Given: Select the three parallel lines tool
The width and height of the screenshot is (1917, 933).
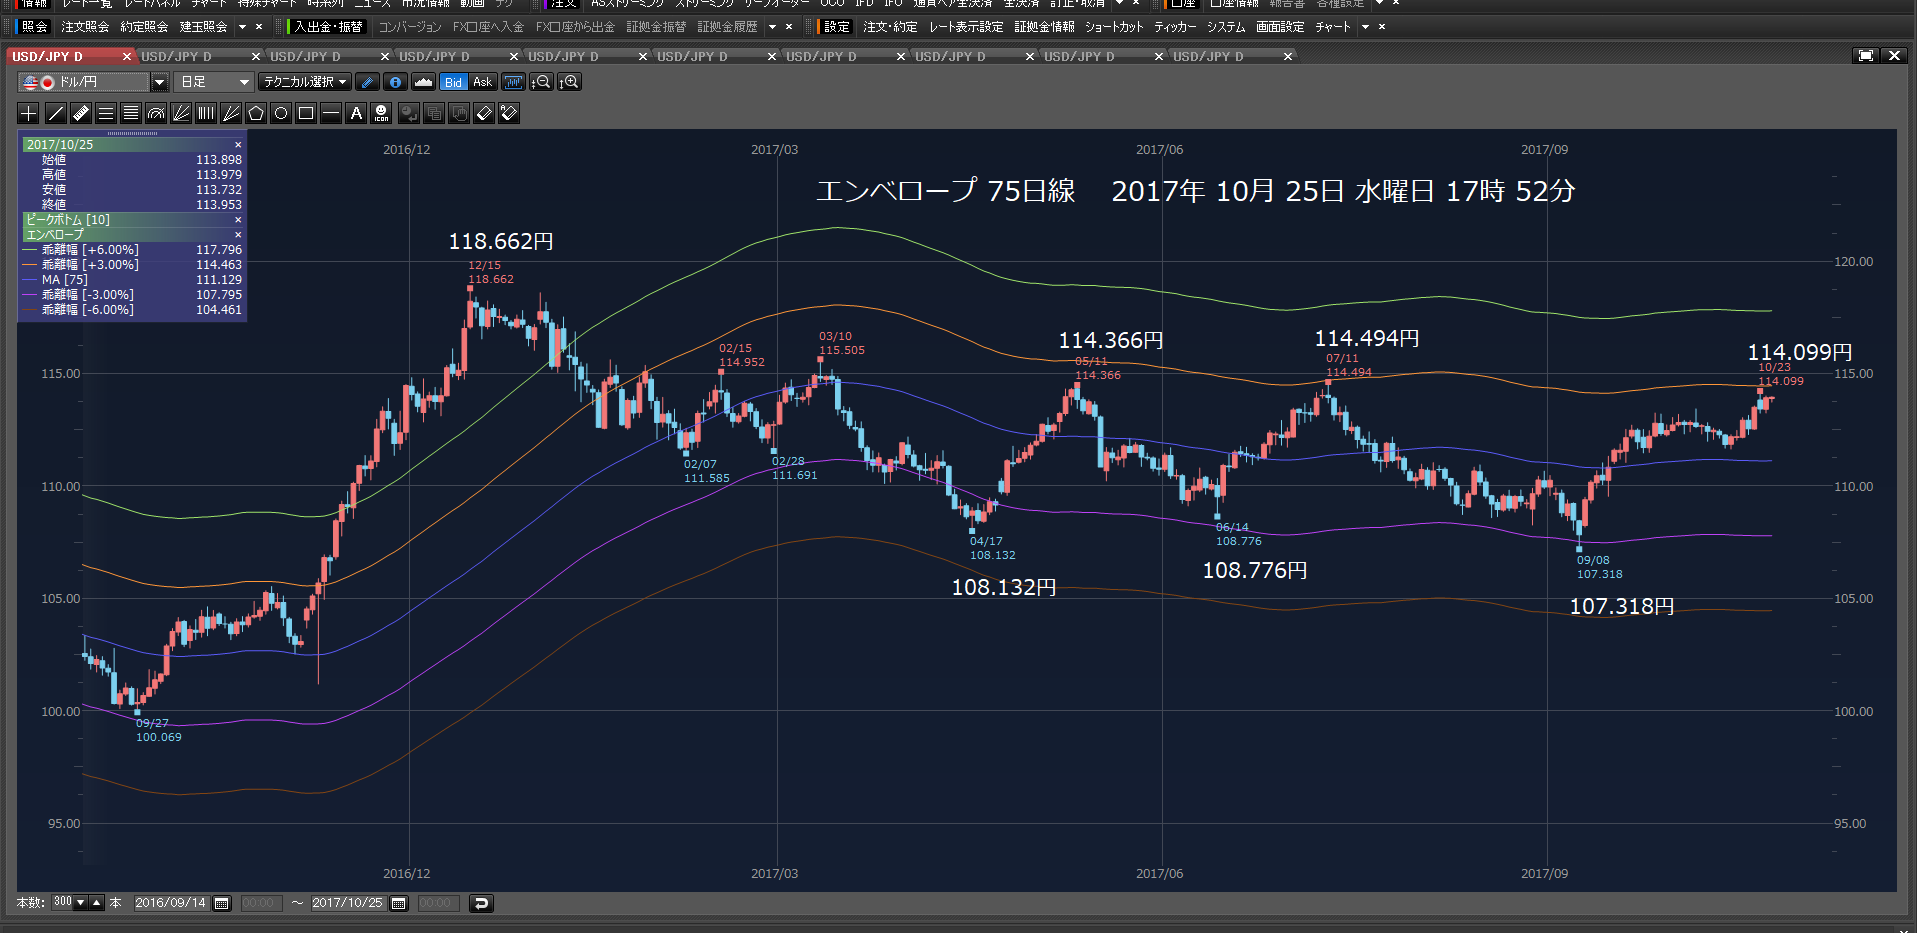Looking at the screenshot, I should point(106,113).
